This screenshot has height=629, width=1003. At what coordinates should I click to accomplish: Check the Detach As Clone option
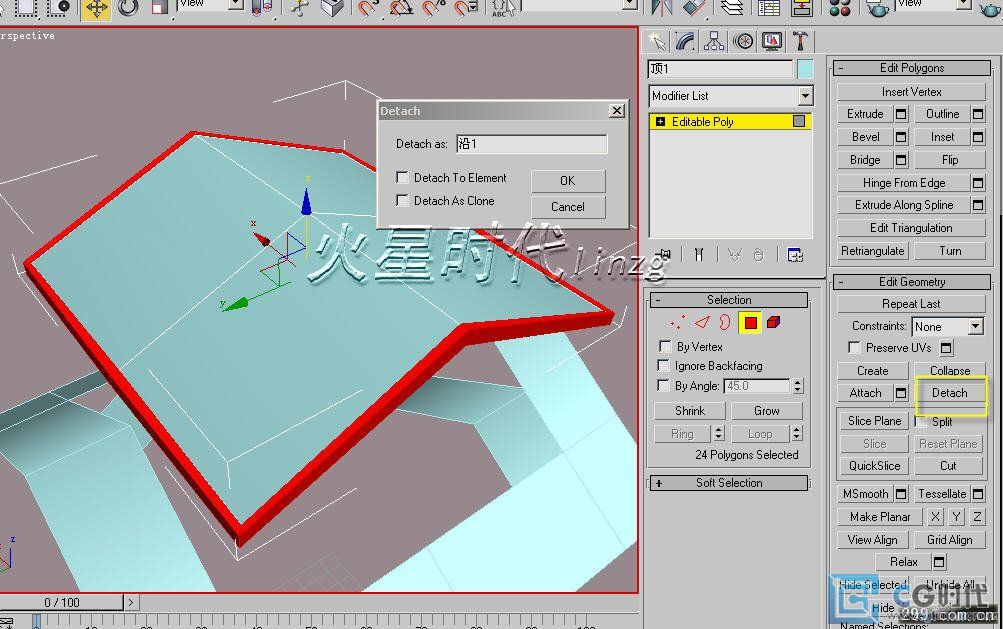(402, 201)
